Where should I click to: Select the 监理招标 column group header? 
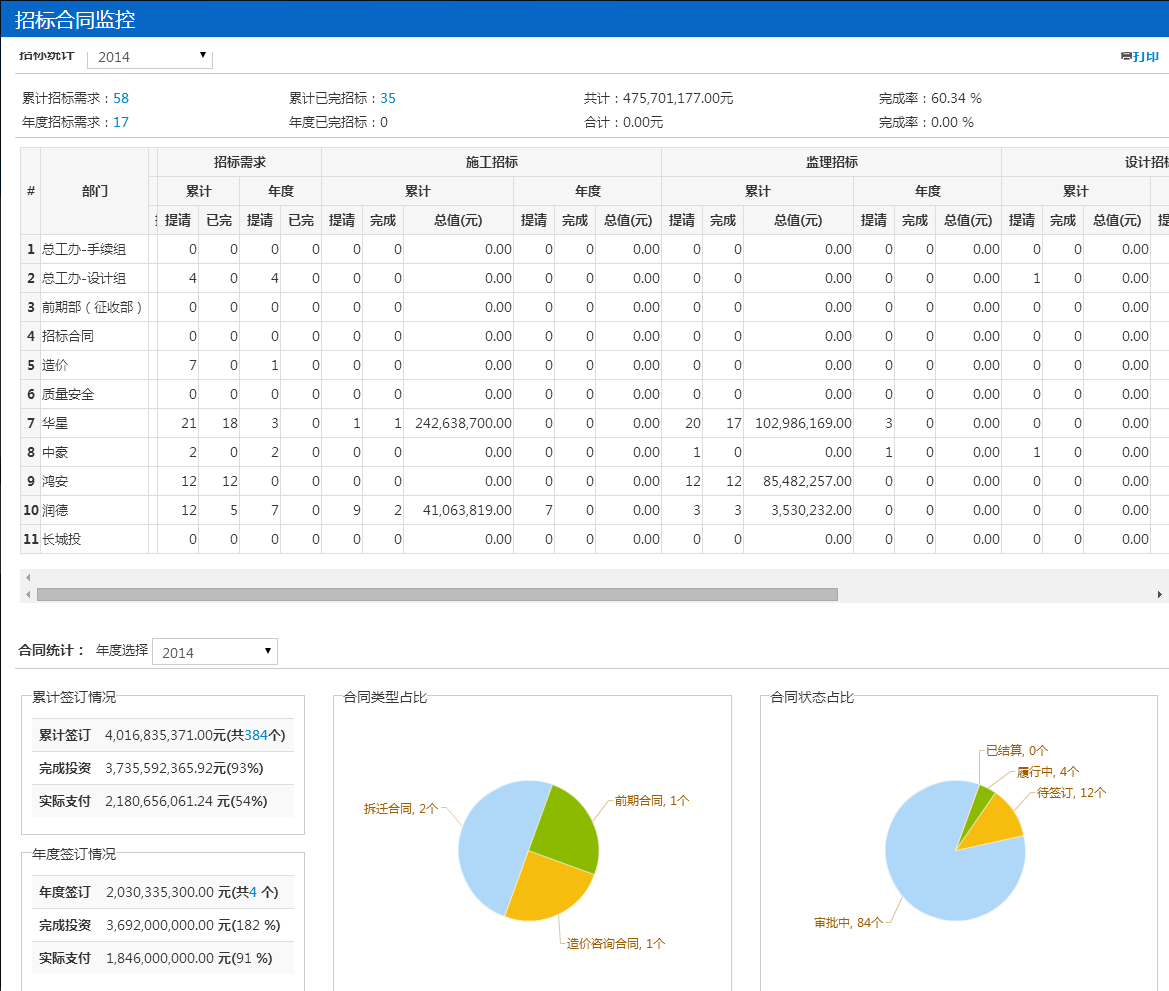click(831, 162)
